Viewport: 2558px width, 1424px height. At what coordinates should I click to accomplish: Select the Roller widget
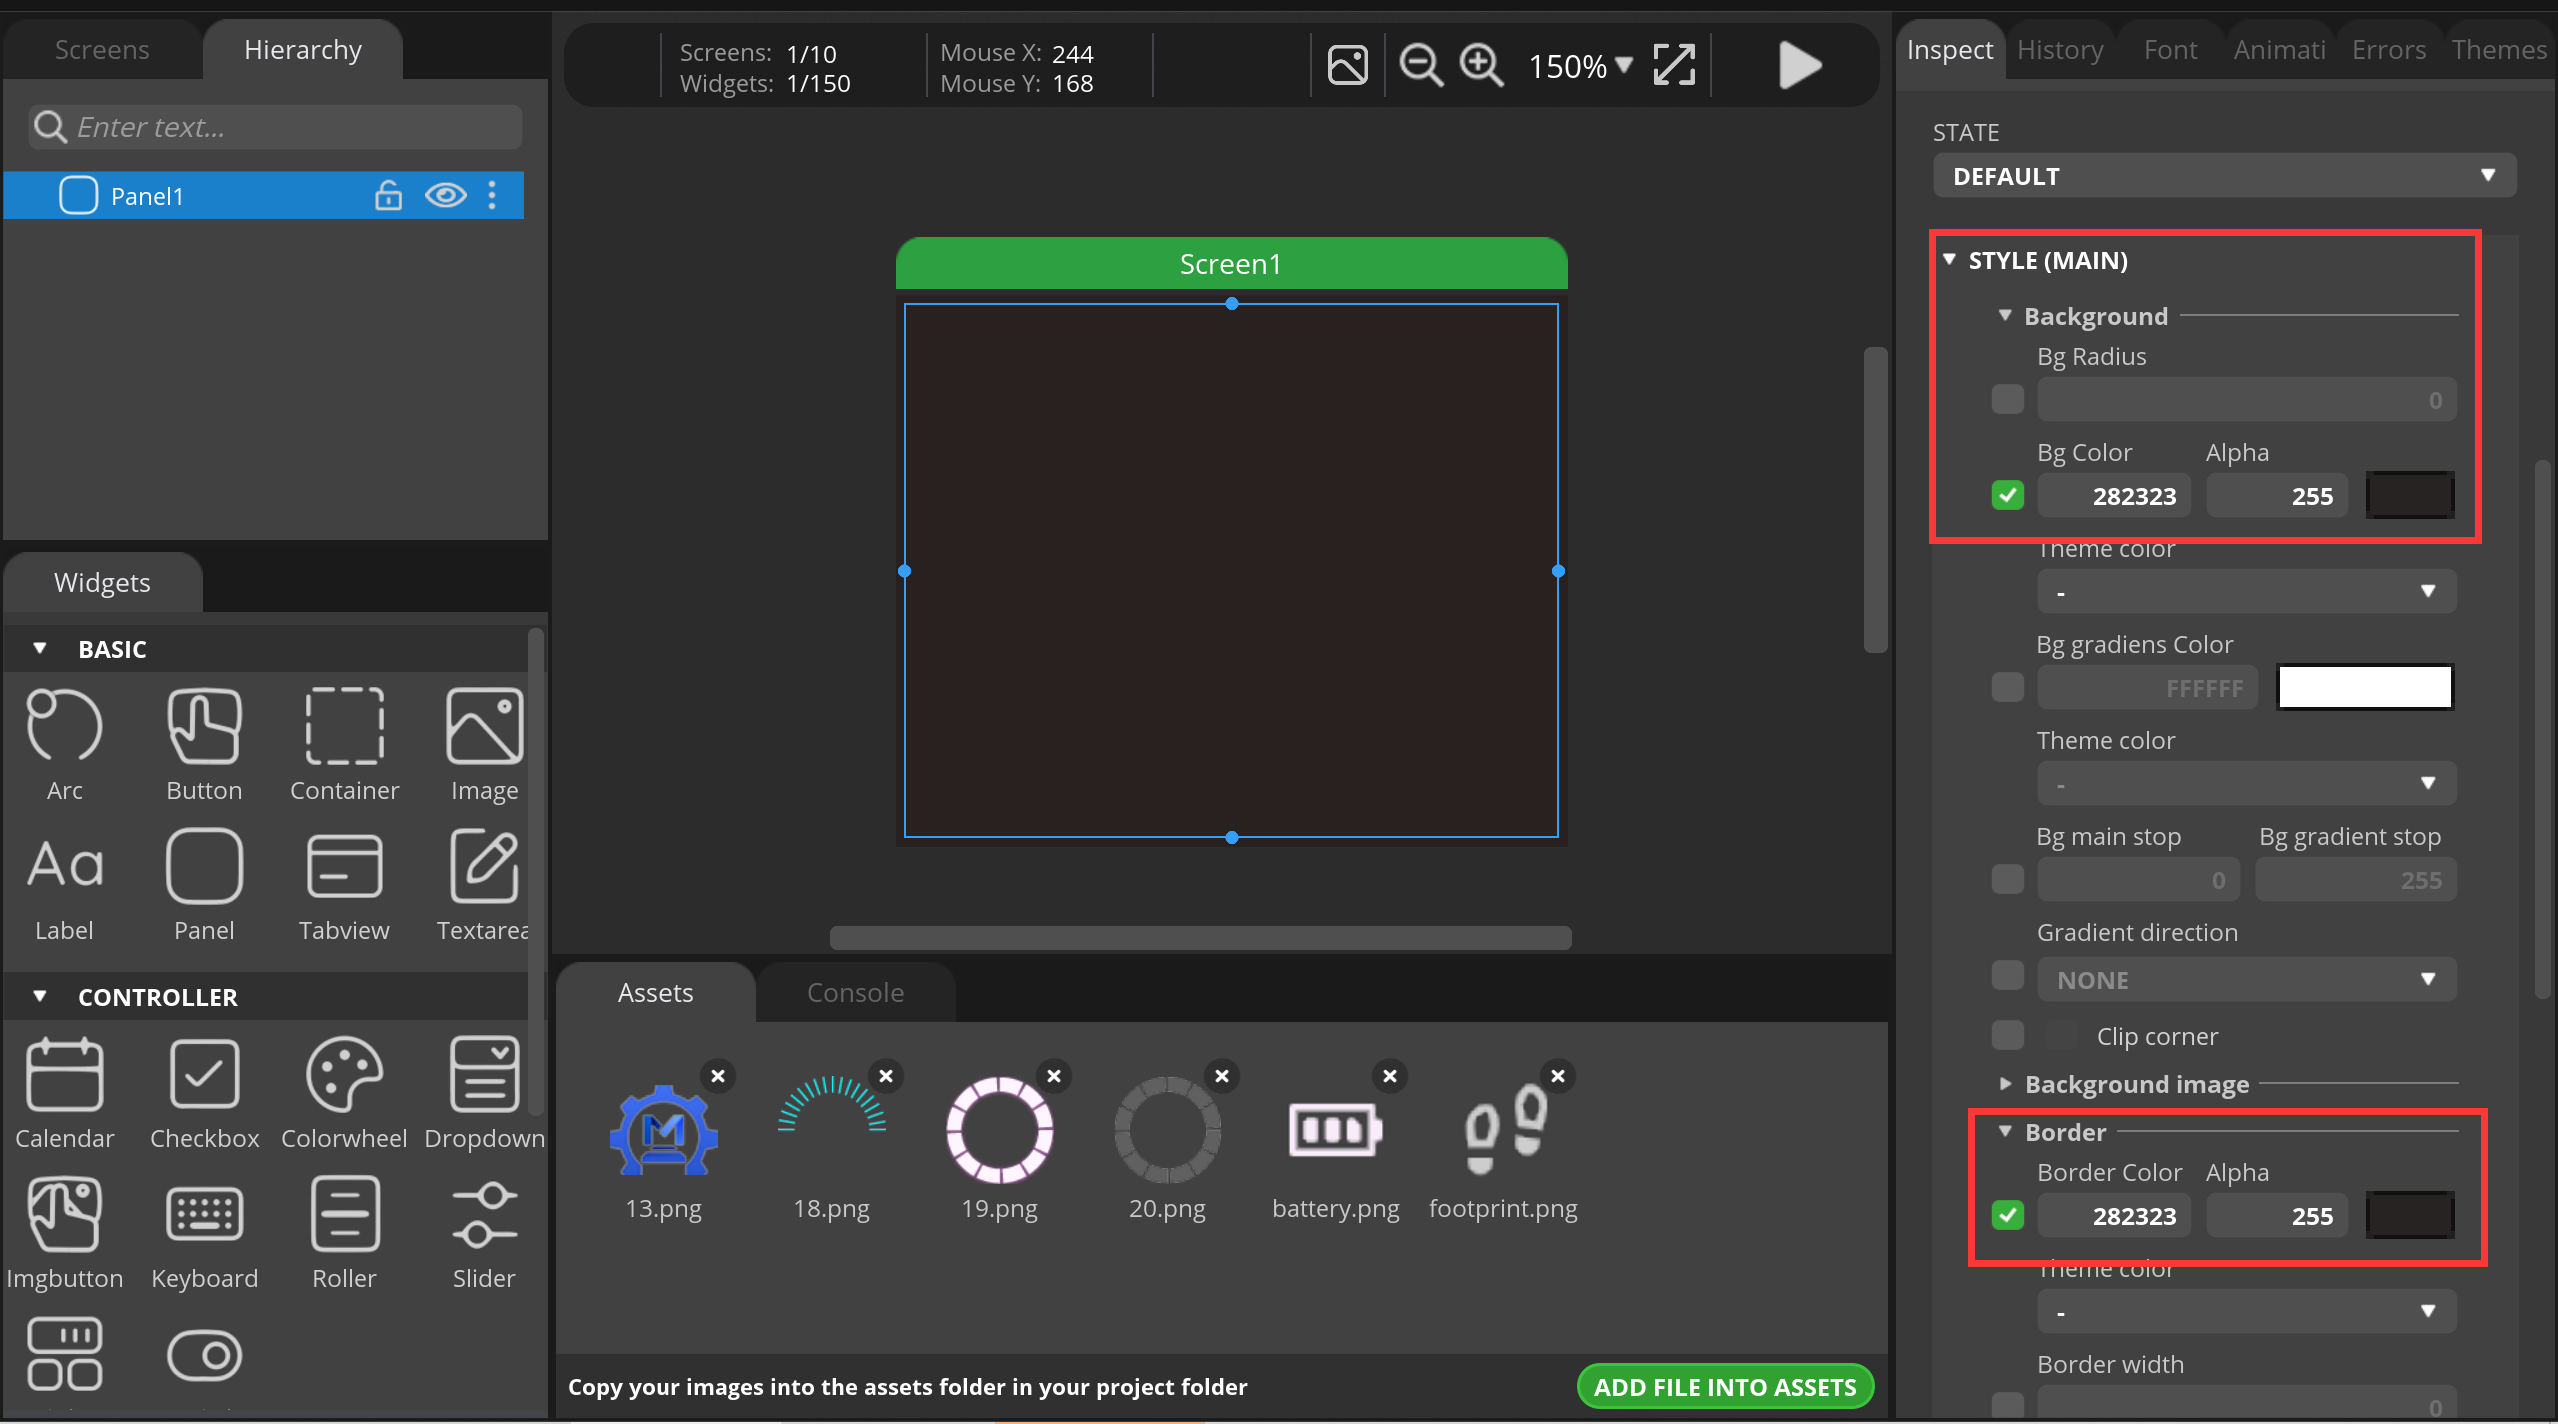(x=344, y=1232)
